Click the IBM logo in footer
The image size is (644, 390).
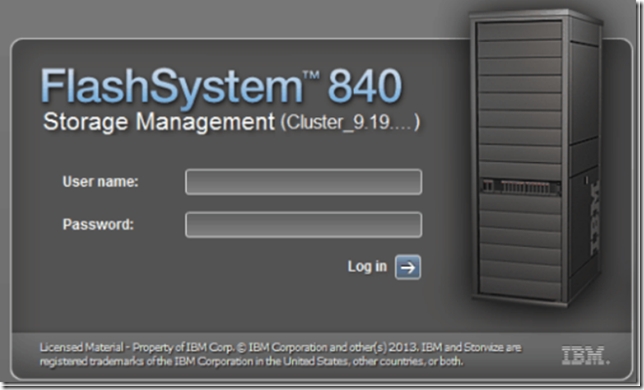point(585,355)
